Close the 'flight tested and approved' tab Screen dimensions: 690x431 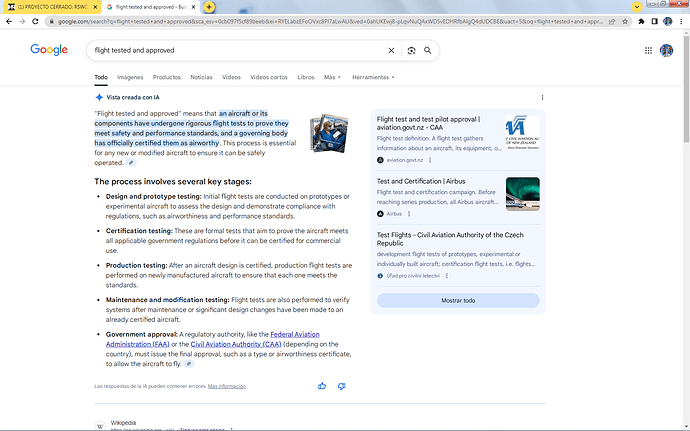[x=193, y=7]
